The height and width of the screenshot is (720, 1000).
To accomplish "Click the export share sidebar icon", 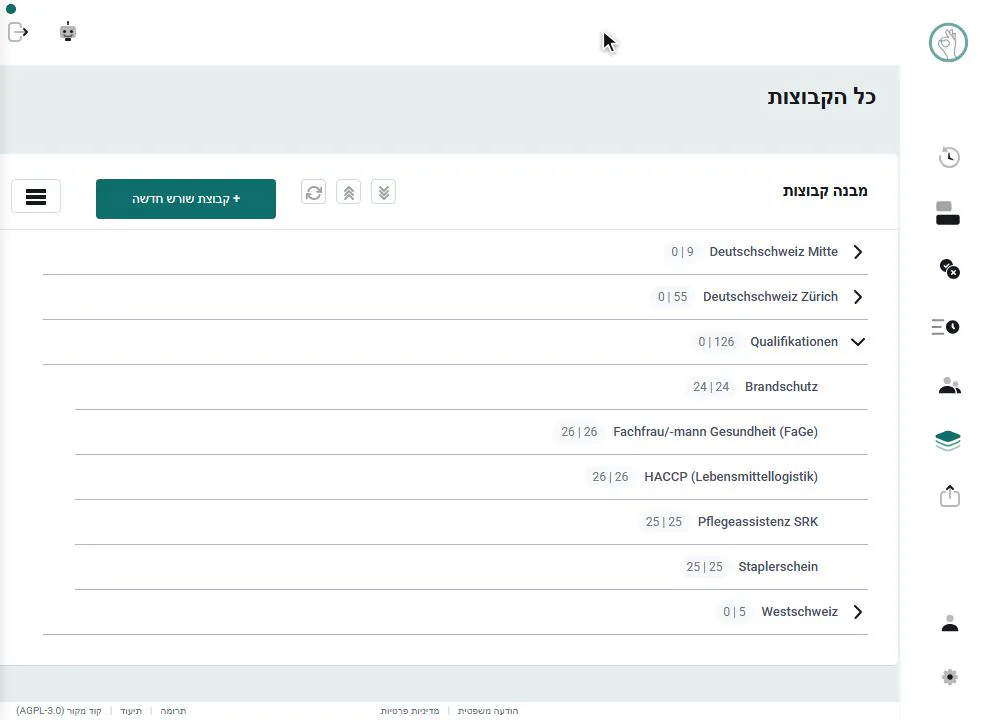I will 949,496.
